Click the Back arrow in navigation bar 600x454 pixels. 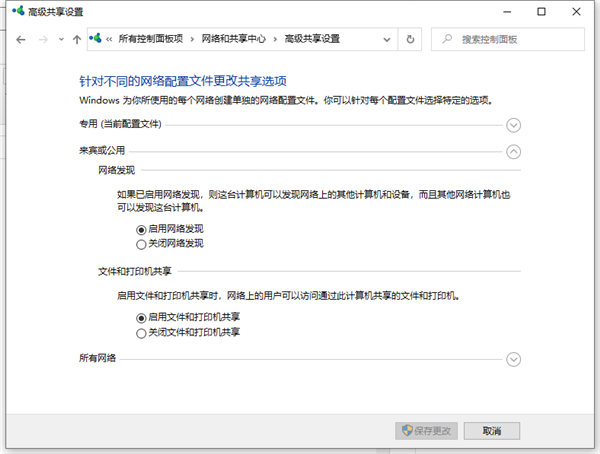coord(21,39)
